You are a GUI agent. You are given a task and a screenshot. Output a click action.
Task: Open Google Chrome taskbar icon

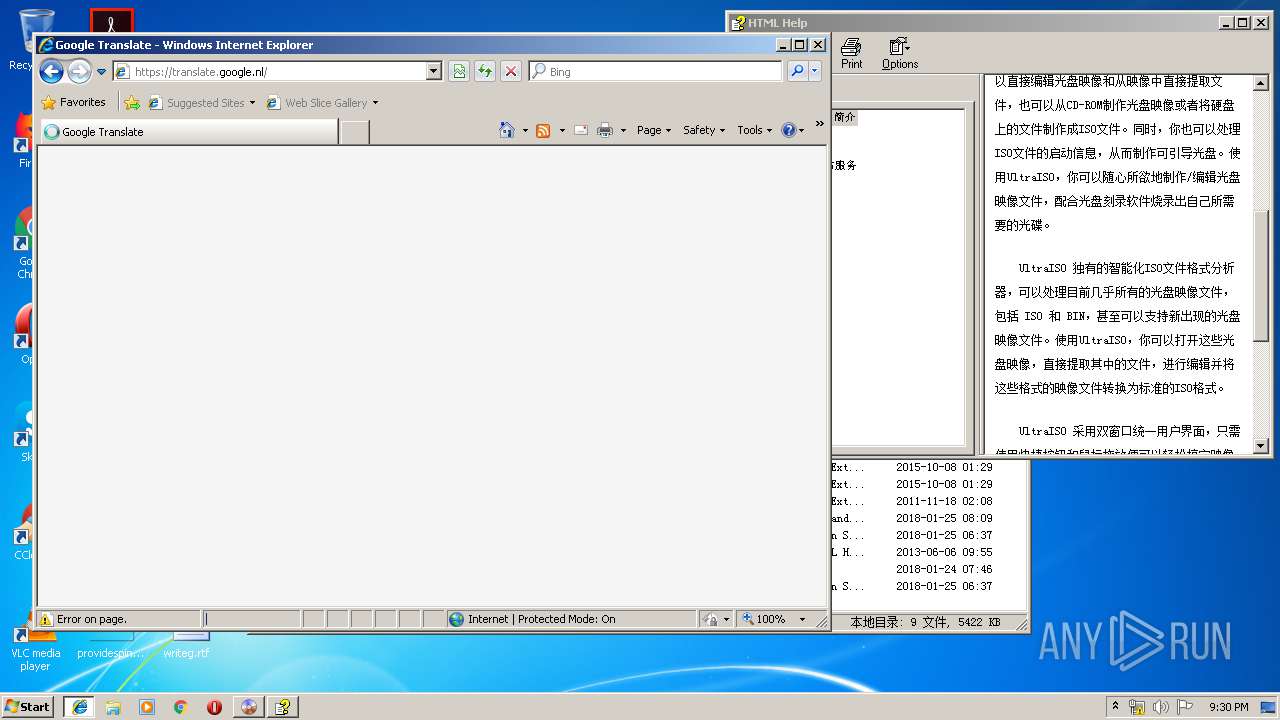(181, 706)
